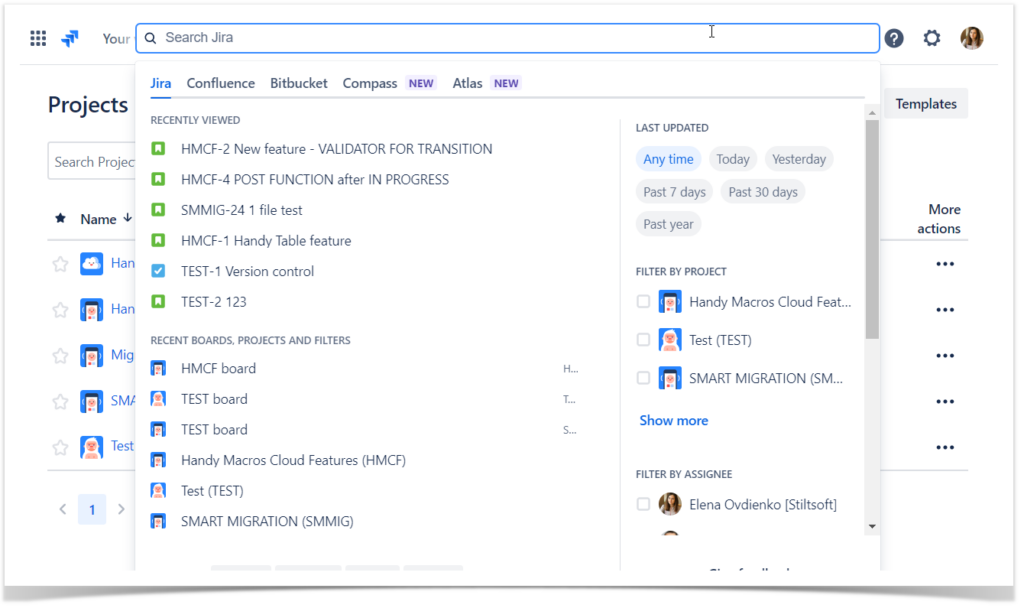
Task: Enable the Past 7 days filter chip
Action: (674, 191)
